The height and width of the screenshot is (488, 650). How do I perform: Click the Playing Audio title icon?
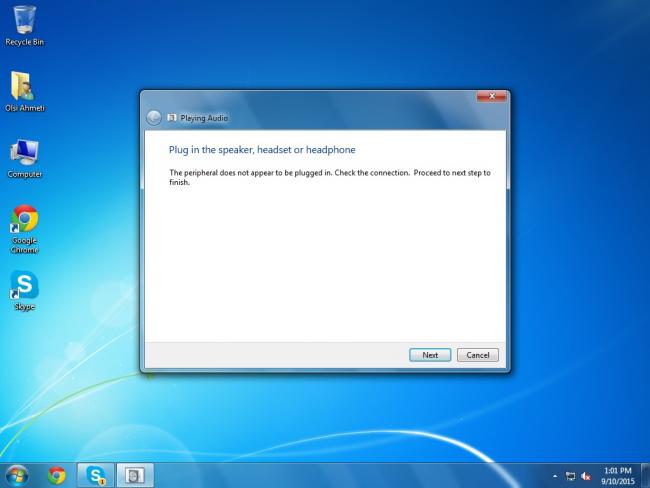click(172, 118)
